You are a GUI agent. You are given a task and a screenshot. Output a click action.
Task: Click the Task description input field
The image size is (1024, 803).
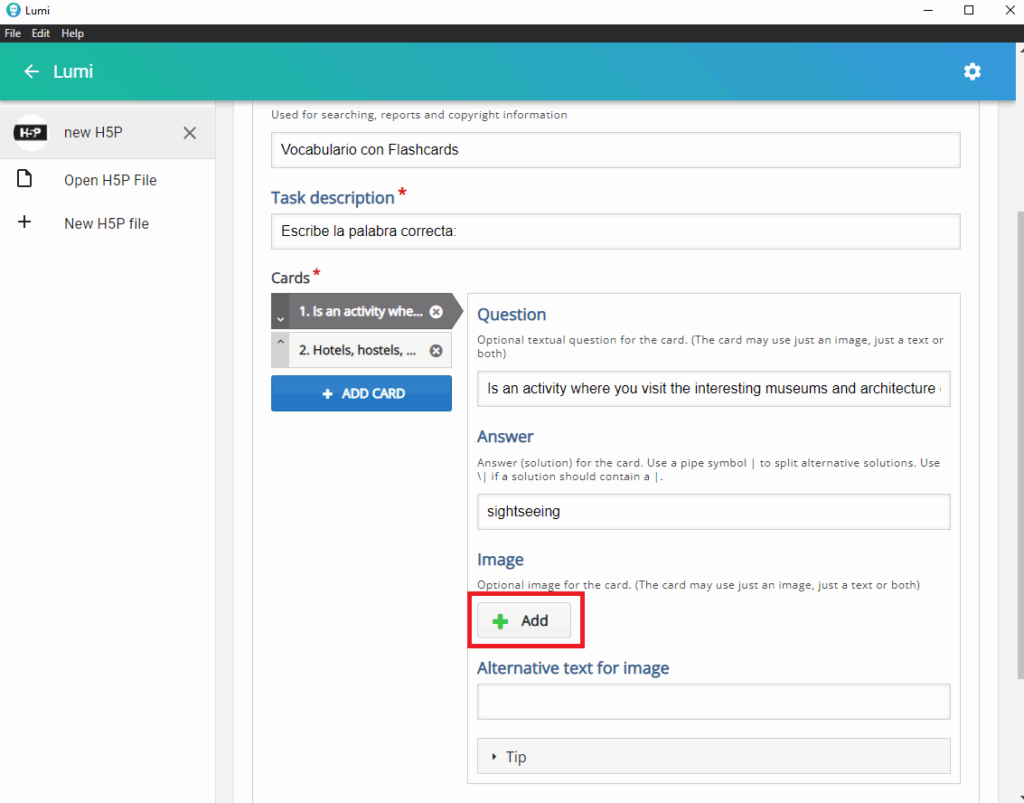615,231
